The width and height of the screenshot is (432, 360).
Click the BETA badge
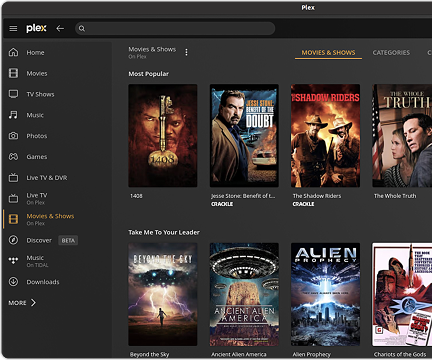pyautogui.click(x=68, y=240)
